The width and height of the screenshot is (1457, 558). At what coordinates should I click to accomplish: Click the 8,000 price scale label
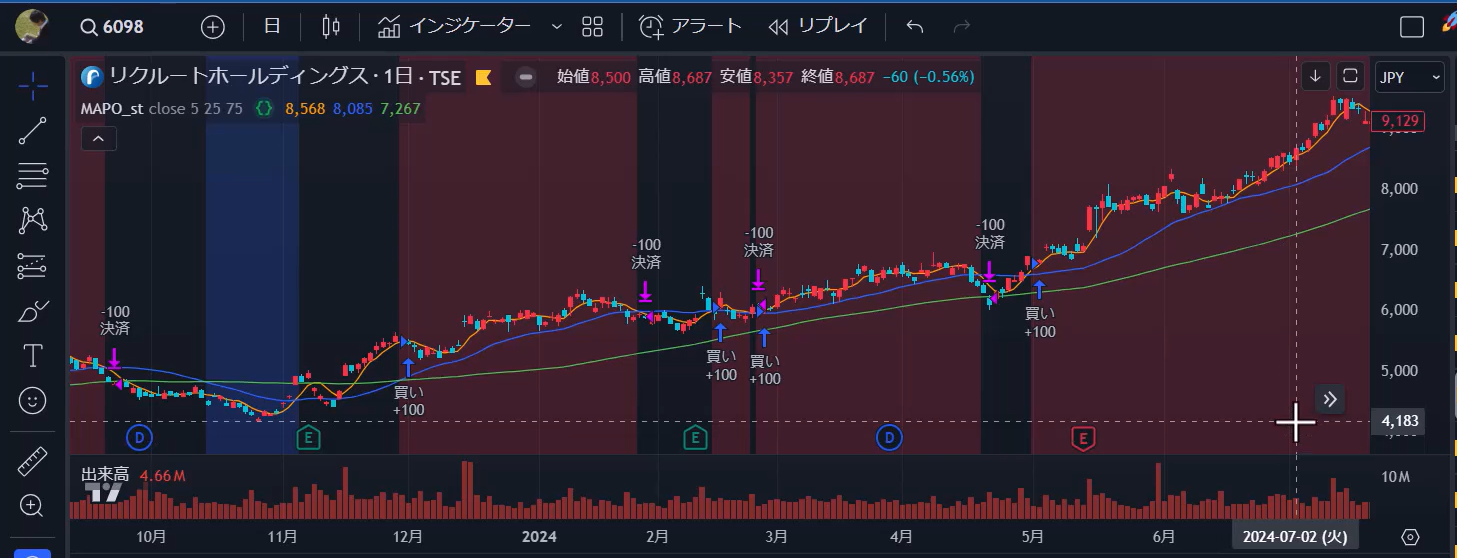pyautogui.click(x=1400, y=188)
